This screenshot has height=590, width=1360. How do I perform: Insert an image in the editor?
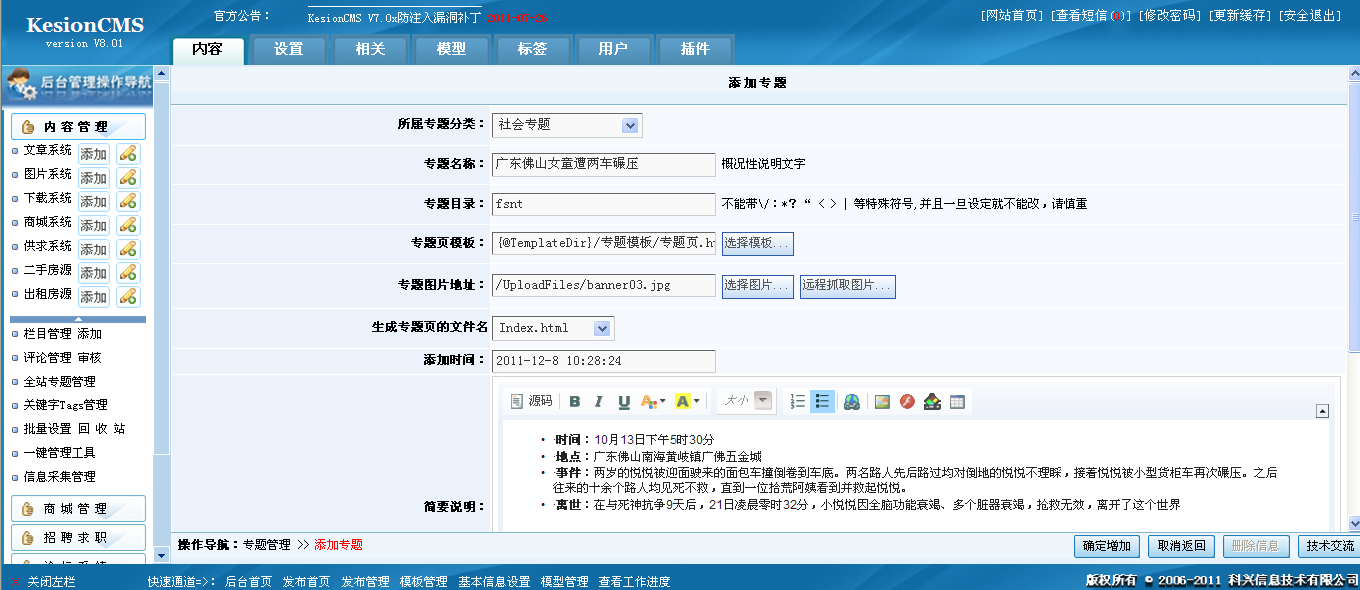[883, 400]
